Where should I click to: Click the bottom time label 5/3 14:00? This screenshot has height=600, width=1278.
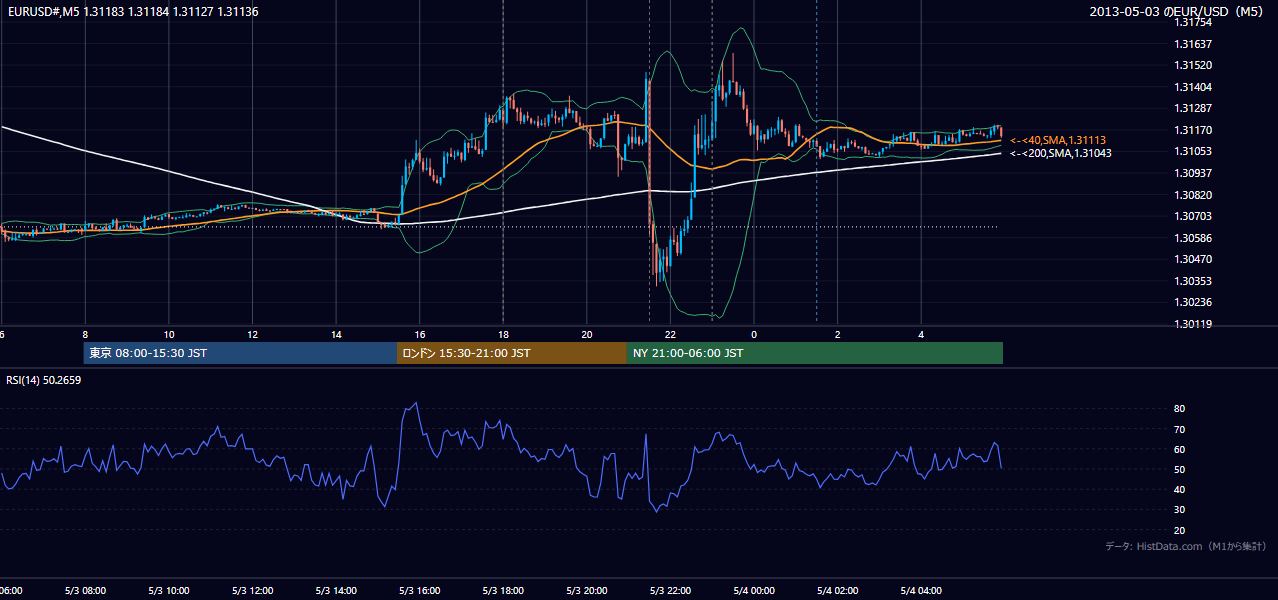336,591
